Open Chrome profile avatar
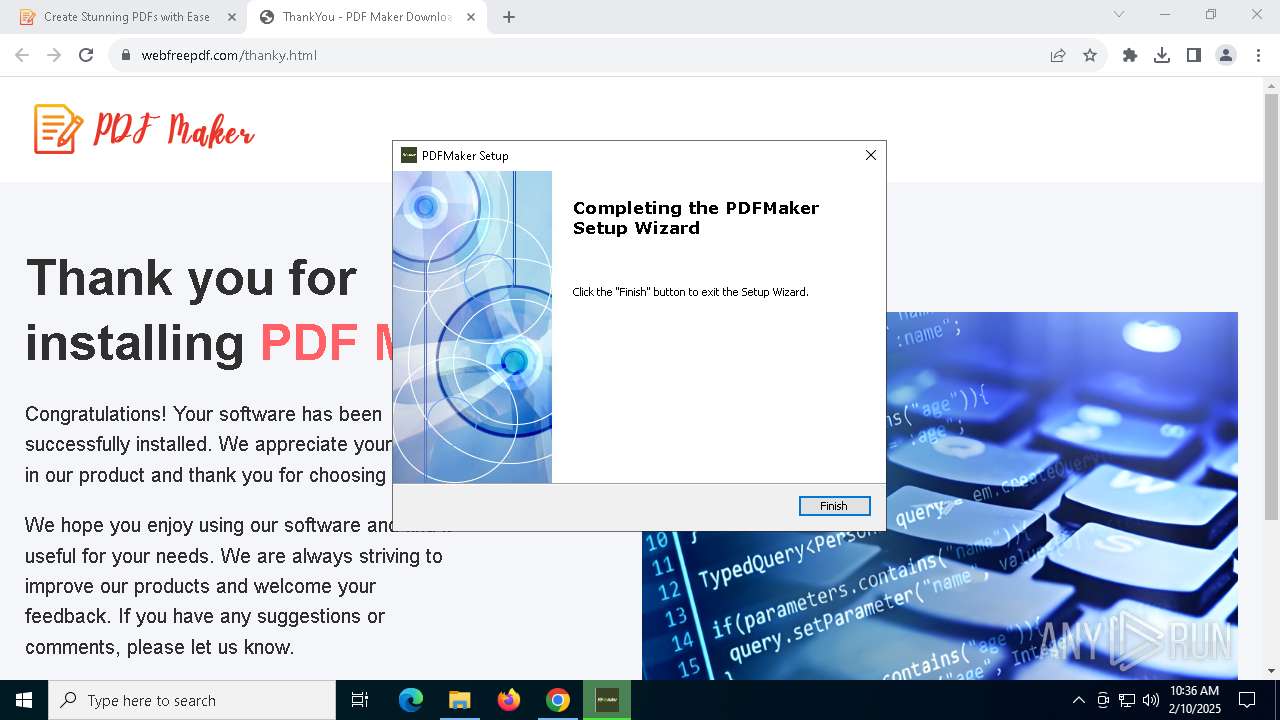This screenshot has height=720, width=1280. tap(1226, 55)
